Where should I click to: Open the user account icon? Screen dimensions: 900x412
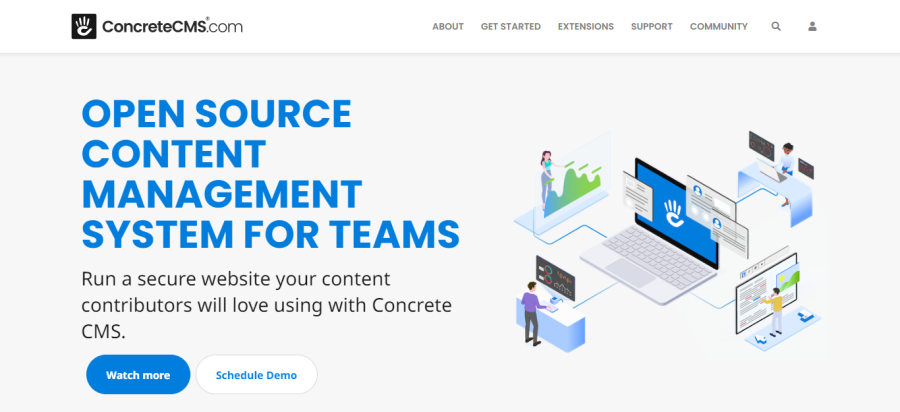click(x=812, y=26)
